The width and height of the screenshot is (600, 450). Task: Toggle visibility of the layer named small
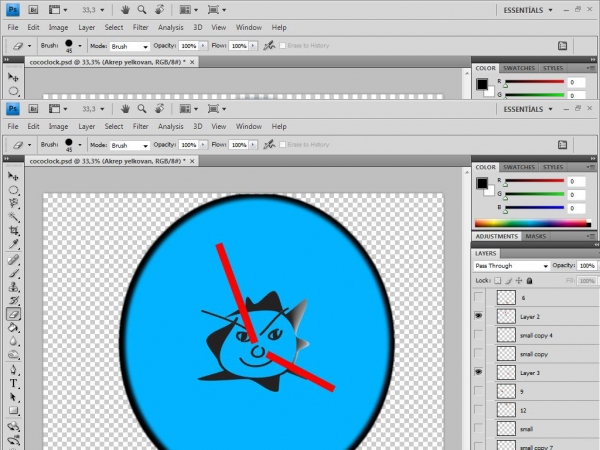pos(478,428)
